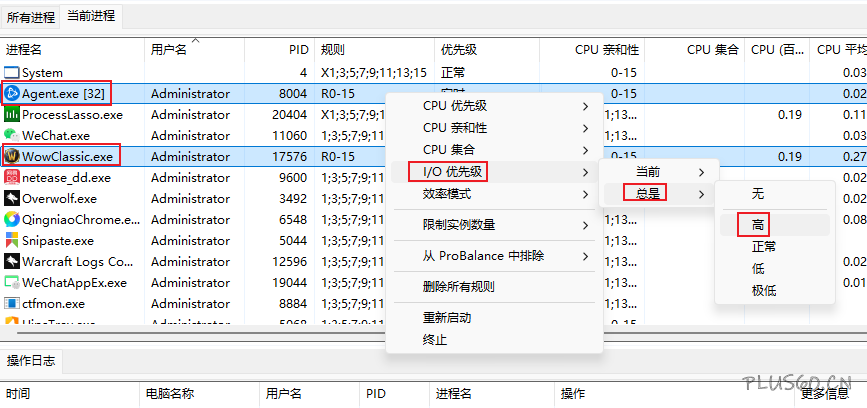Screen dimensions: 867x408
Task: Click the ProcessLasso.exe green icon
Action: (12, 114)
